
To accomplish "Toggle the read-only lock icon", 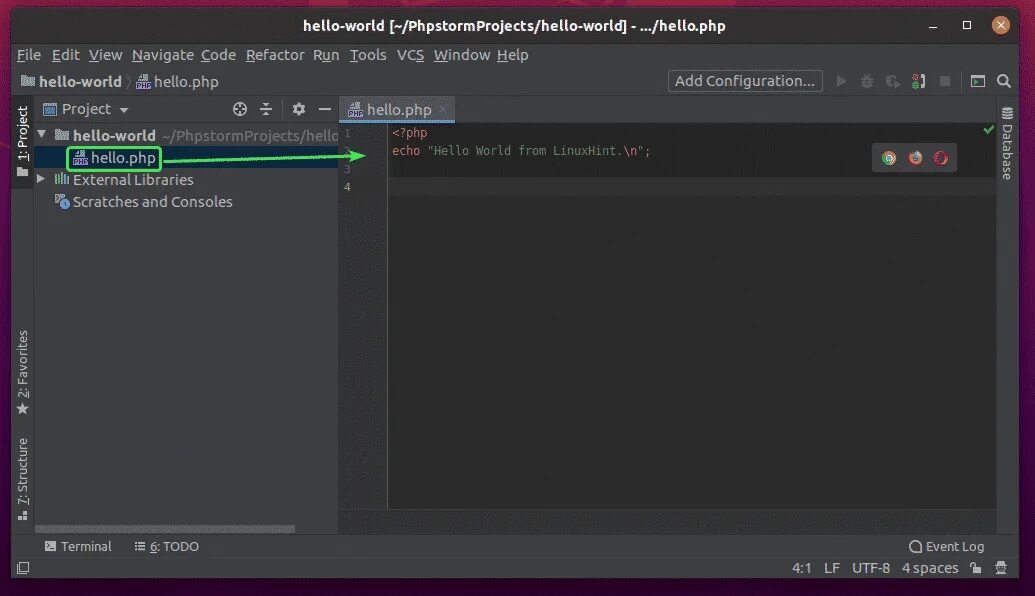I will 976,568.
